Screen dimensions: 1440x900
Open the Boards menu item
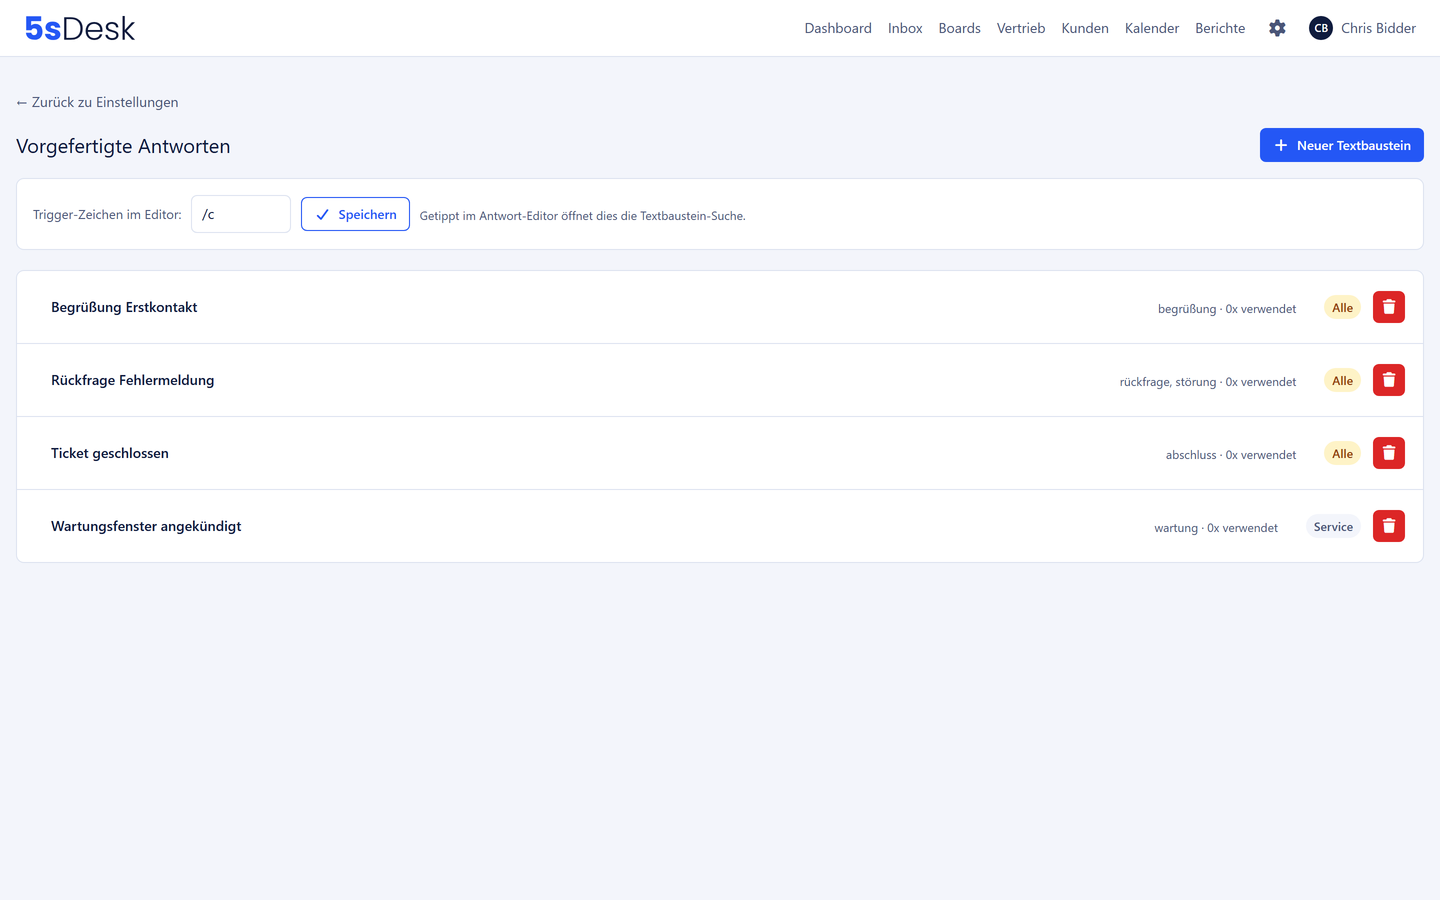[x=959, y=28]
